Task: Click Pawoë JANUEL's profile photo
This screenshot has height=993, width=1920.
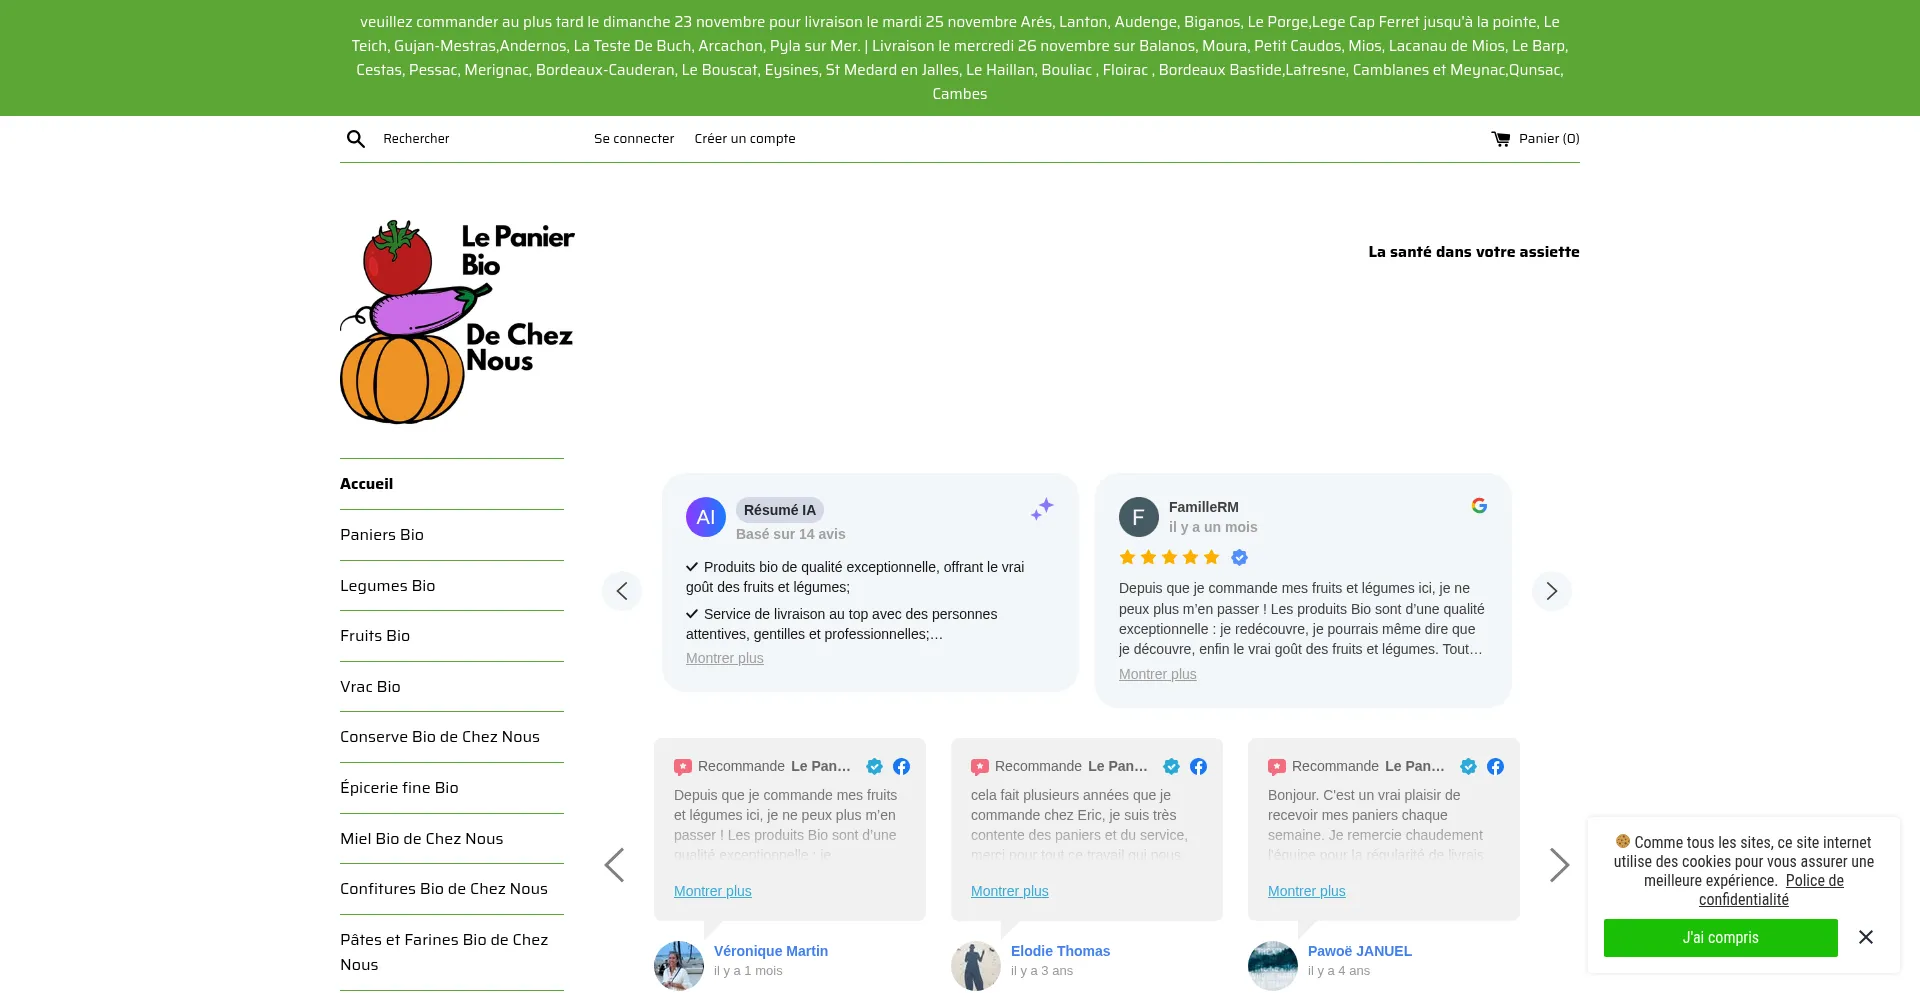Action: 1273,965
